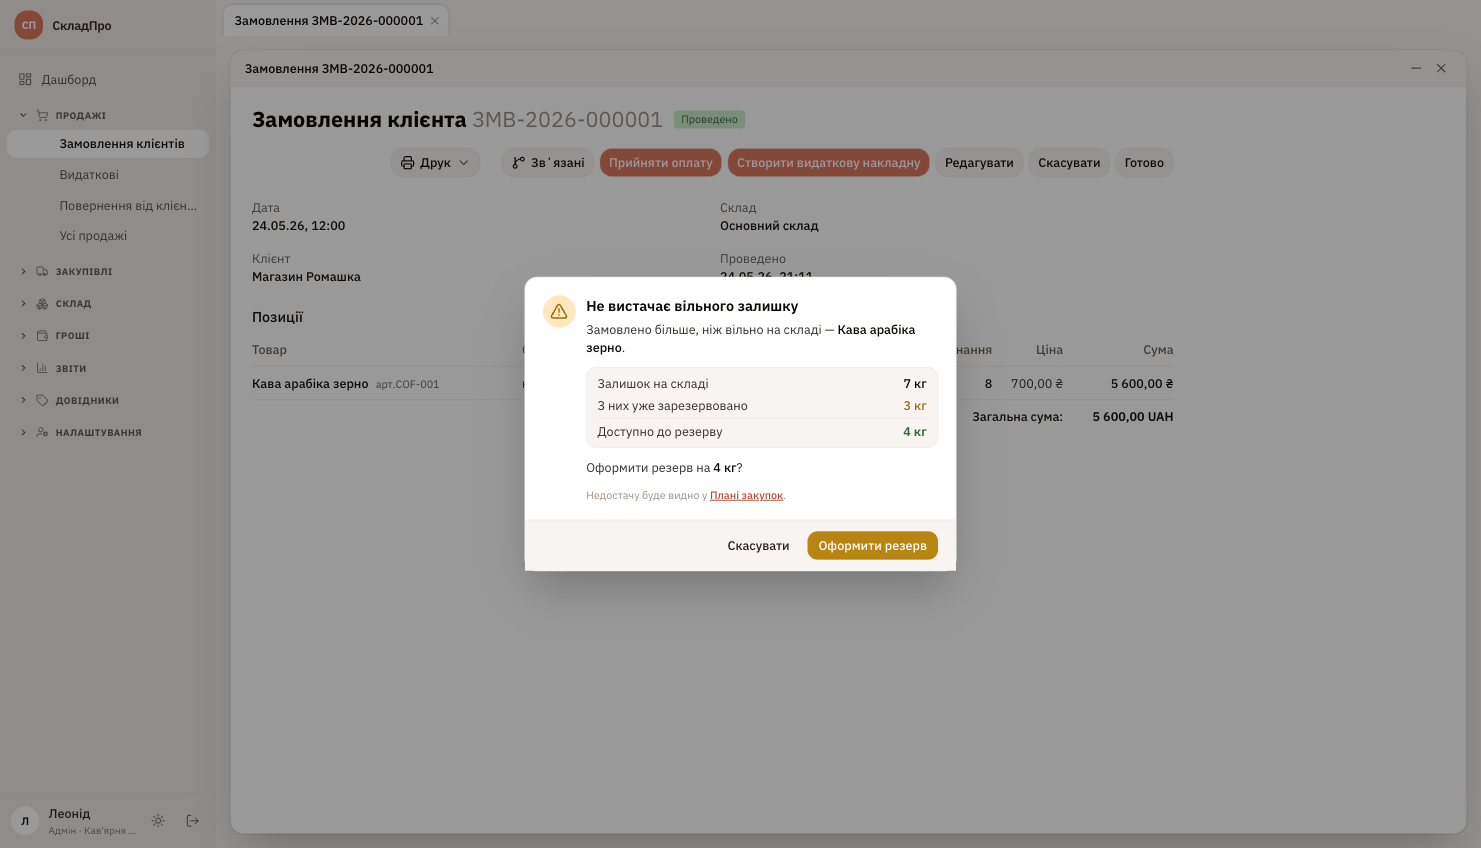The height and width of the screenshot is (848, 1481).
Task: Click article code арт.COF-001
Action: (x=407, y=385)
